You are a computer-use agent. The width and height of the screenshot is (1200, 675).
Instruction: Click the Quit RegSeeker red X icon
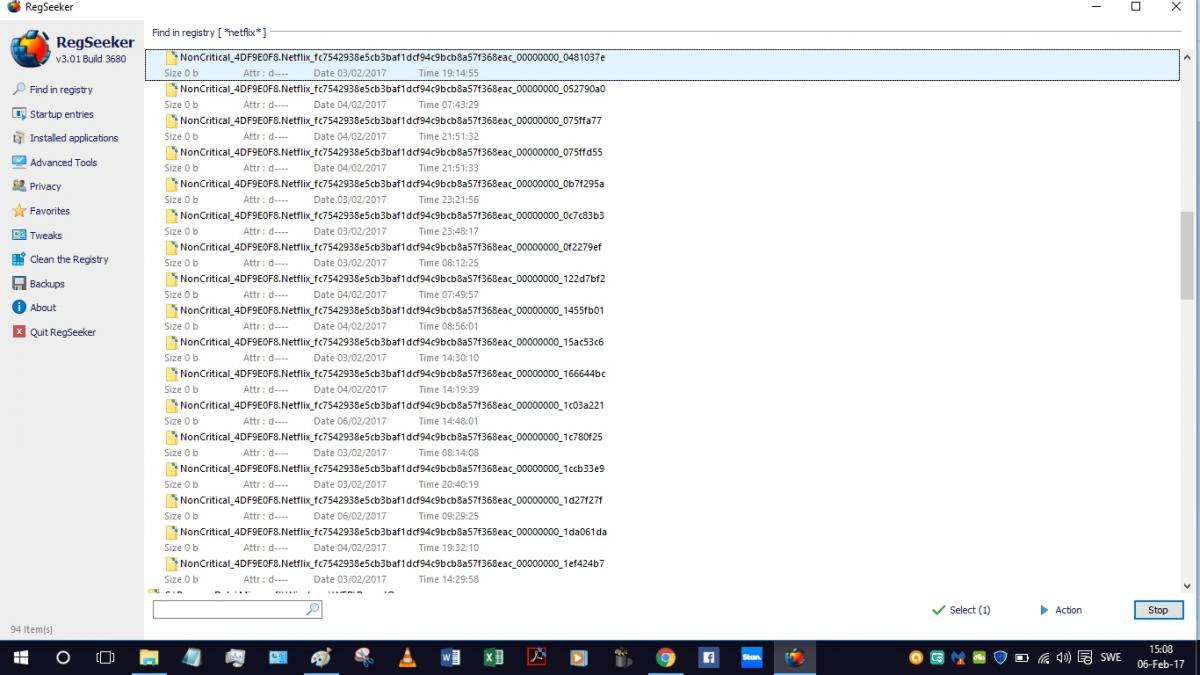click(19, 332)
